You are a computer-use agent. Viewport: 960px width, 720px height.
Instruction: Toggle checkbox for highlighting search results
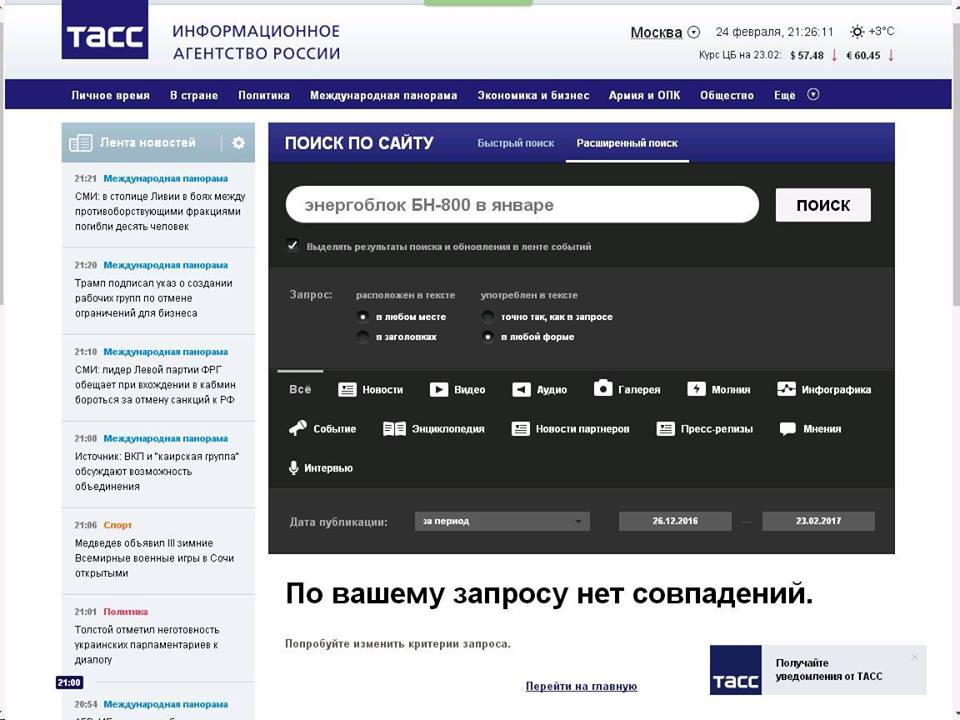click(x=292, y=245)
